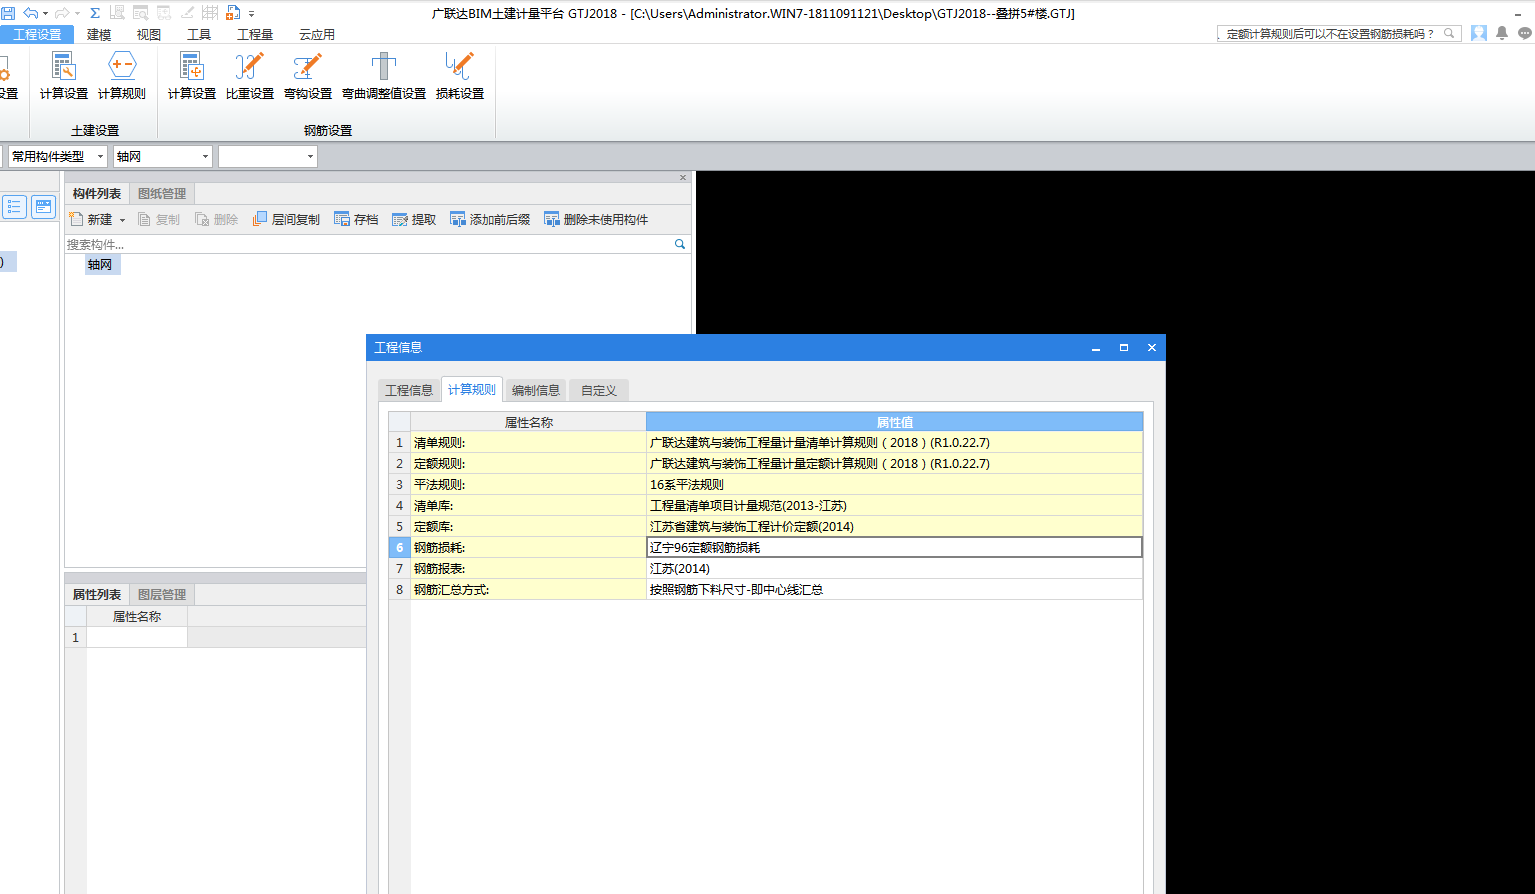Open 比重设置 rebar weight settings
The image size is (1535, 894).
click(x=250, y=76)
